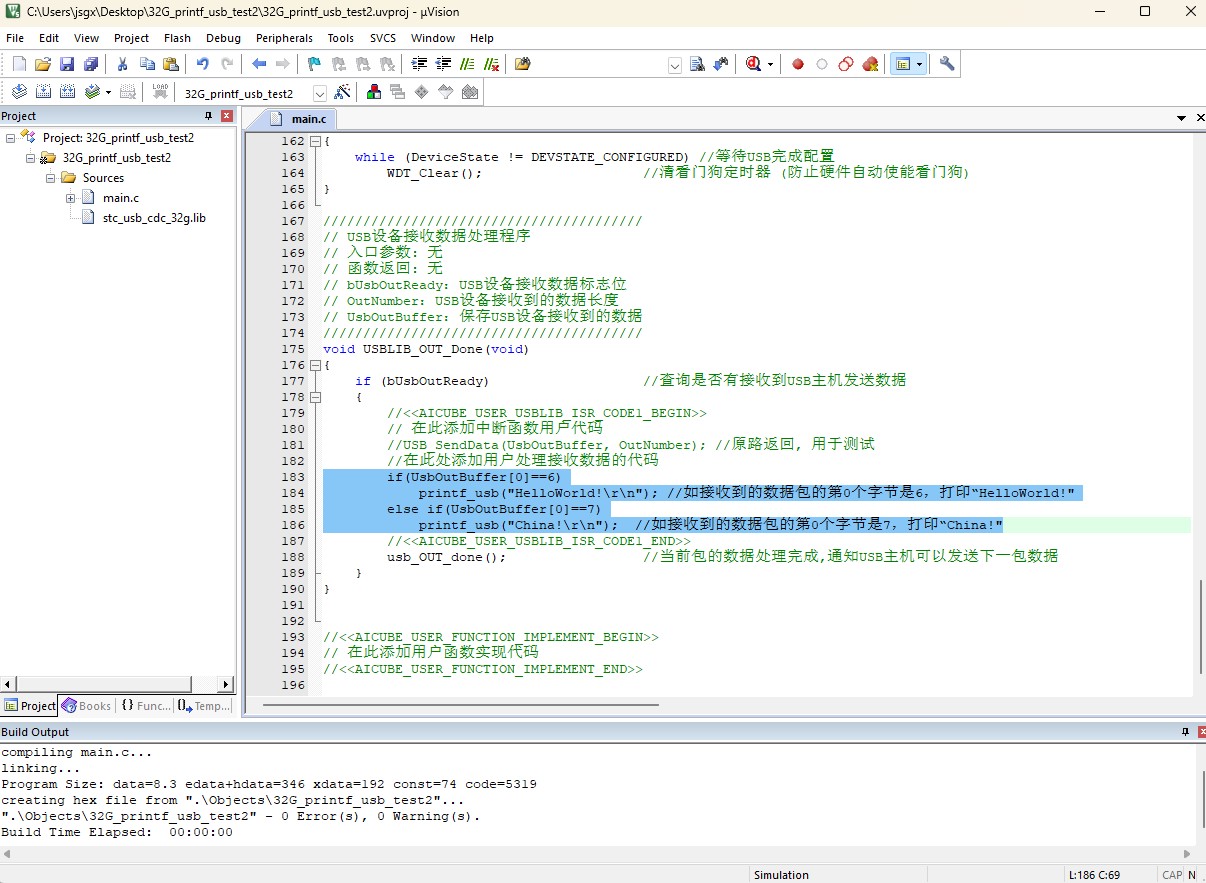Open the Debug menu
The height and width of the screenshot is (883, 1206).
pyautogui.click(x=223, y=38)
